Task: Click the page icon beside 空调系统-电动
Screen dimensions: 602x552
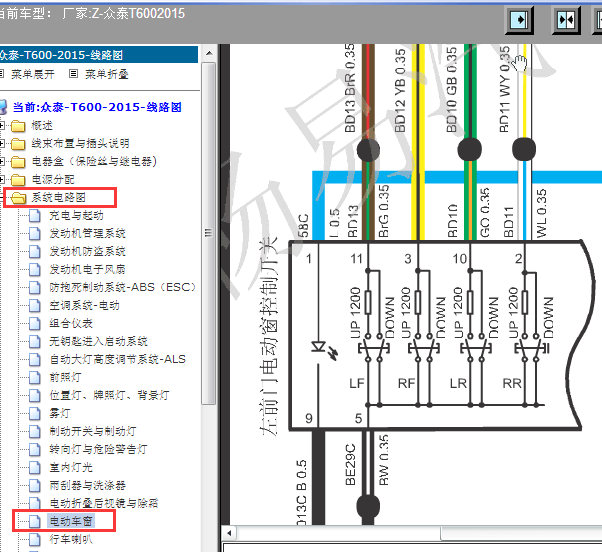Action: [35, 306]
